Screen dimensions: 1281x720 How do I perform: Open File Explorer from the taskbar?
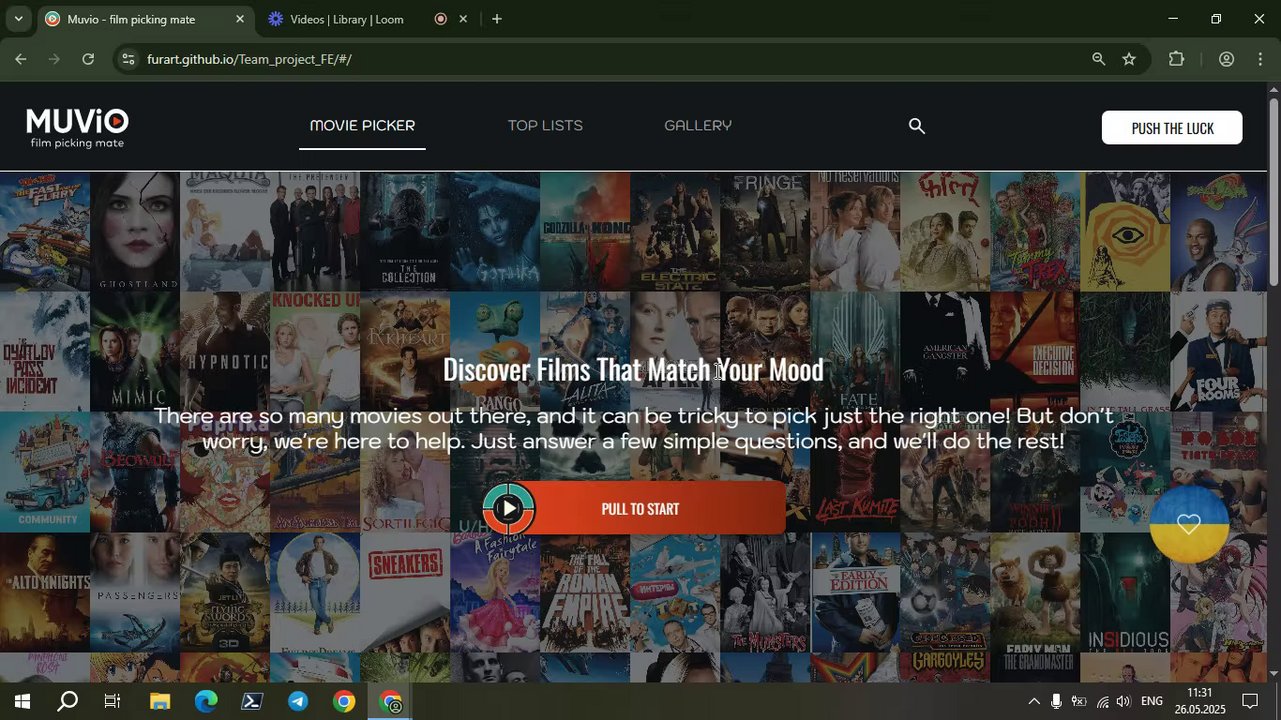(159, 702)
